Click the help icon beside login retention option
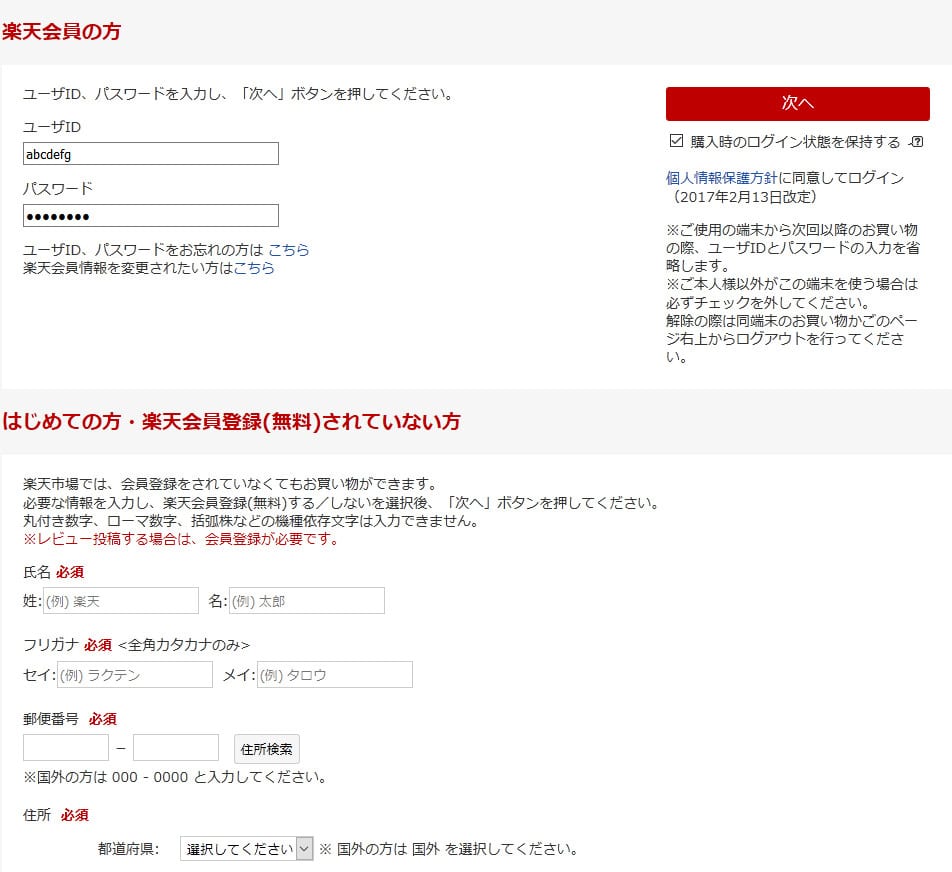952x872 pixels. click(916, 141)
